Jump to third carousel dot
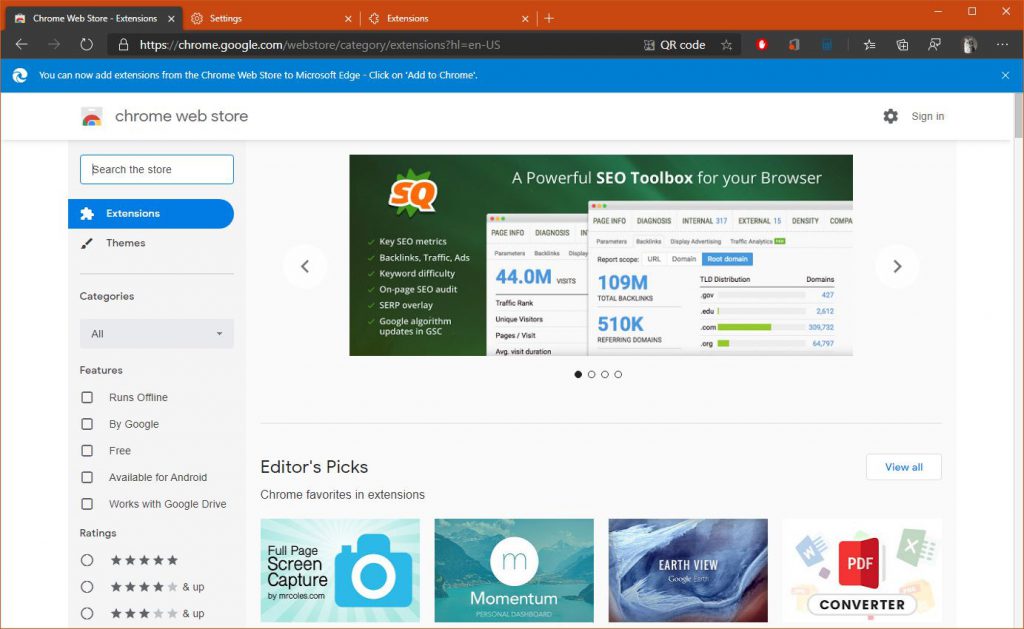Screen dimensions: 1024x629 (605, 374)
